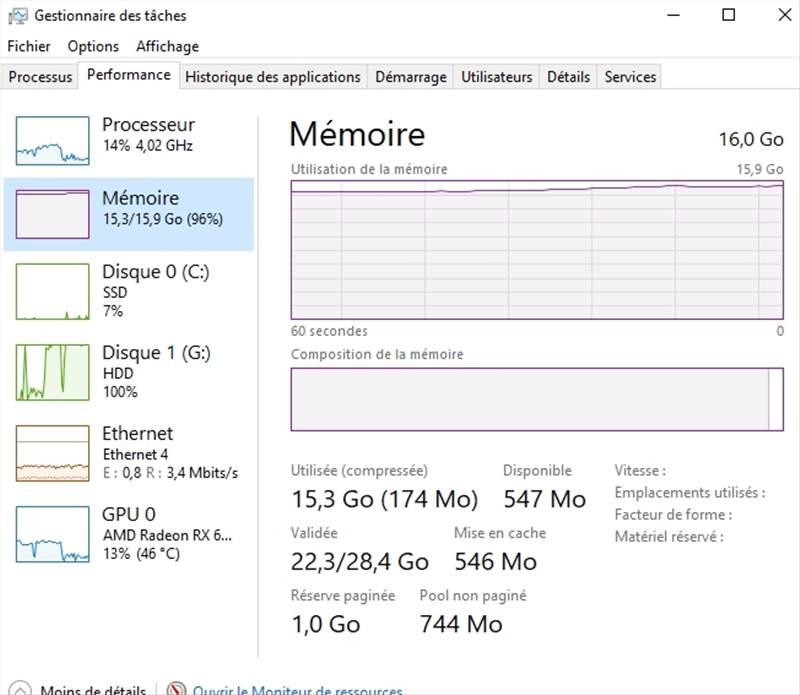
Task: Switch to Historique des applications tab
Action: click(x=273, y=77)
